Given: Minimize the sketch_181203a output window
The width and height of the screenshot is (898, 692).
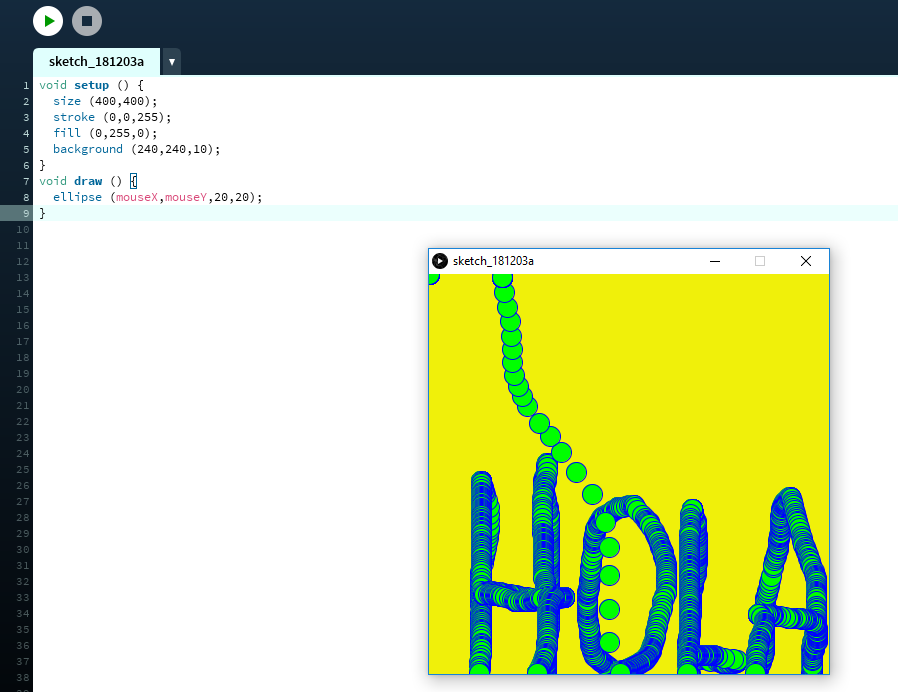Looking at the screenshot, I should coord(715,261).
